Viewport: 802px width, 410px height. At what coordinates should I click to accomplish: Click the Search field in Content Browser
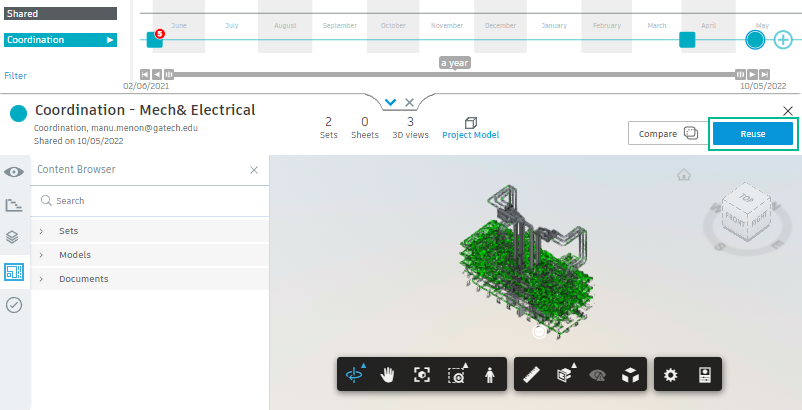[x=150, y=201]
